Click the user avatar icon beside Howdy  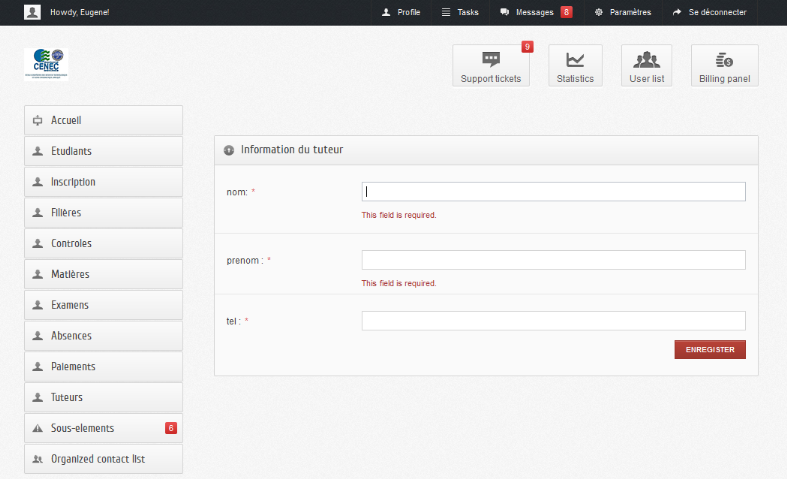33,12
